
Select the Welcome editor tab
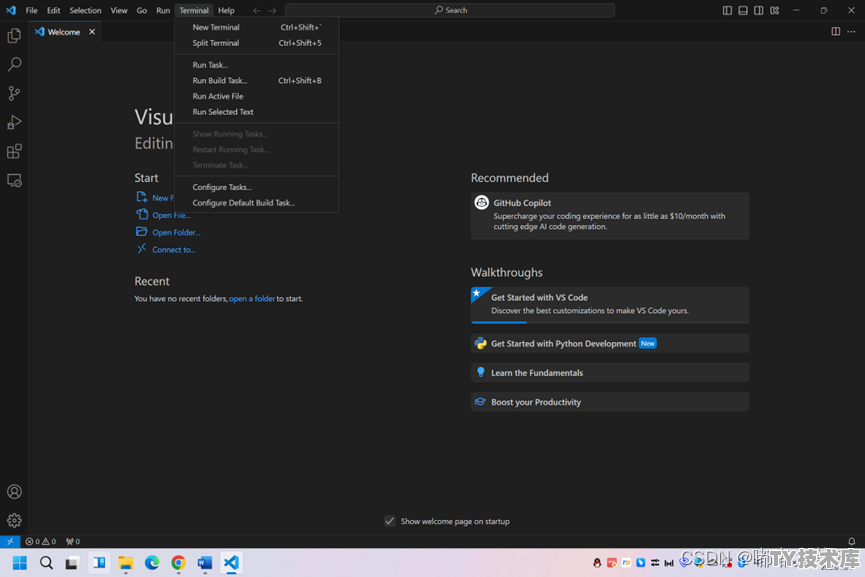click(x=65, y=31)
